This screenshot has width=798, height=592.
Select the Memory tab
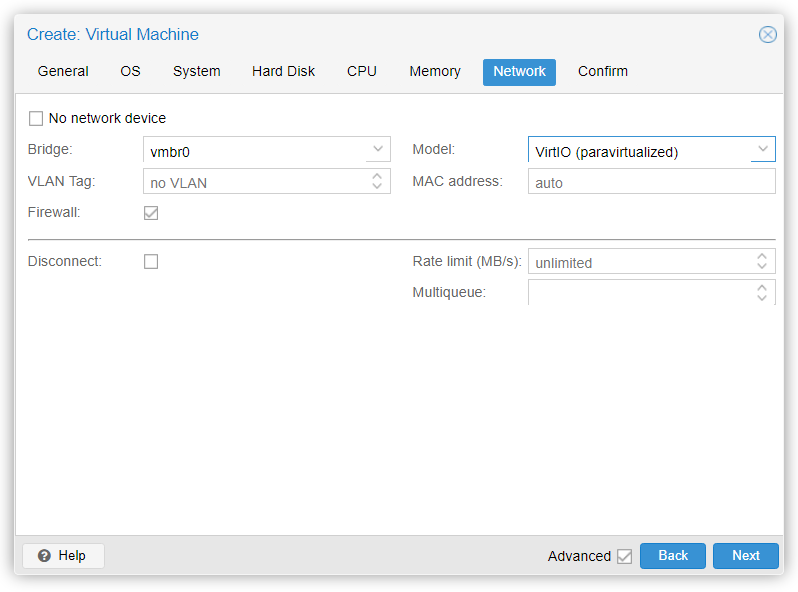coord(434,72)
